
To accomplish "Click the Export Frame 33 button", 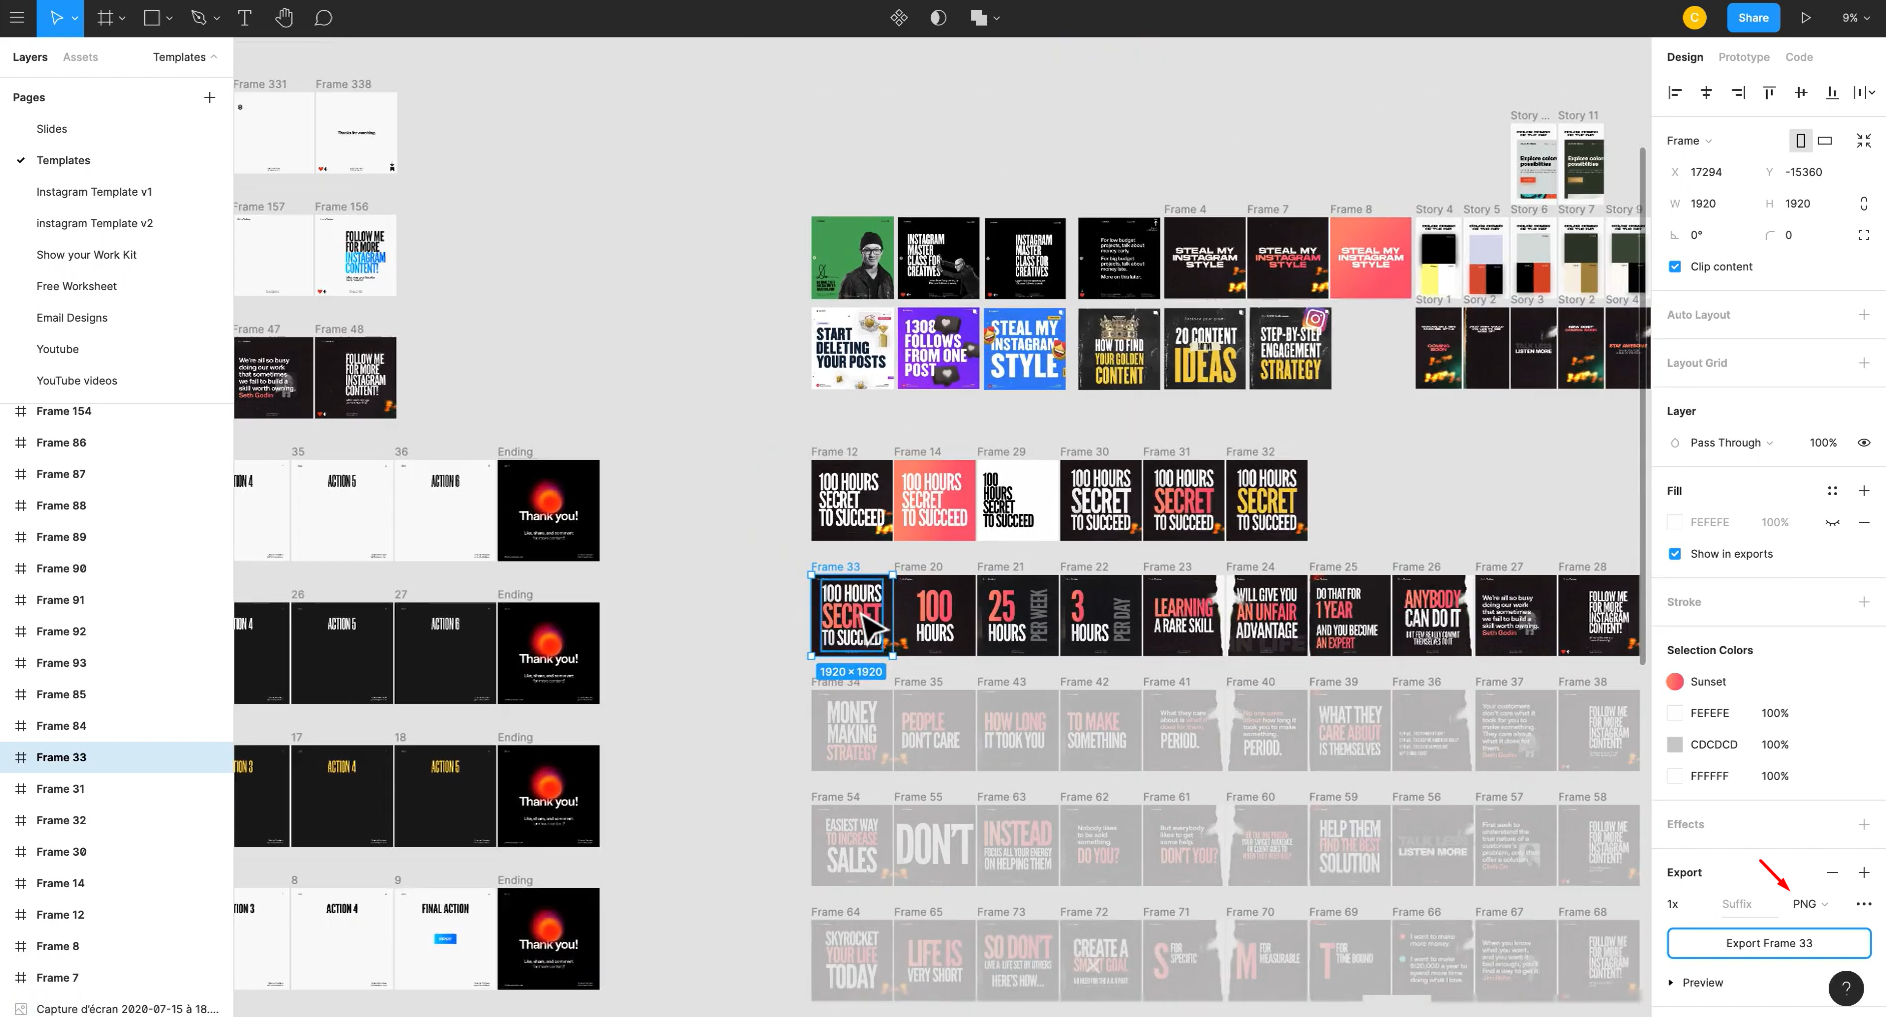I will 1768,943.
